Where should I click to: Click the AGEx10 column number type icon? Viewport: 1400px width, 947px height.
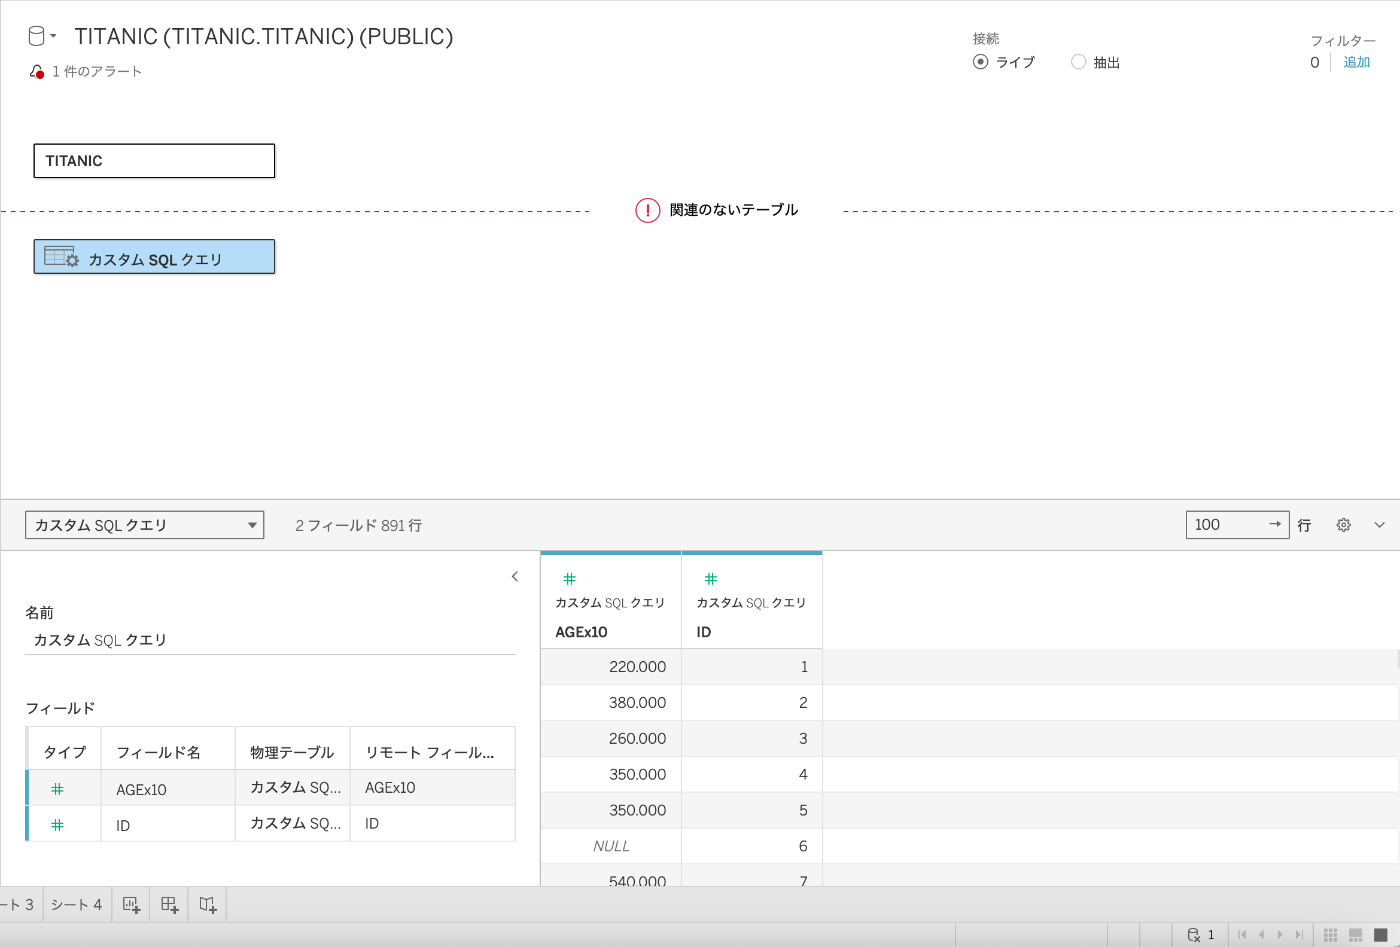[569, 579]
